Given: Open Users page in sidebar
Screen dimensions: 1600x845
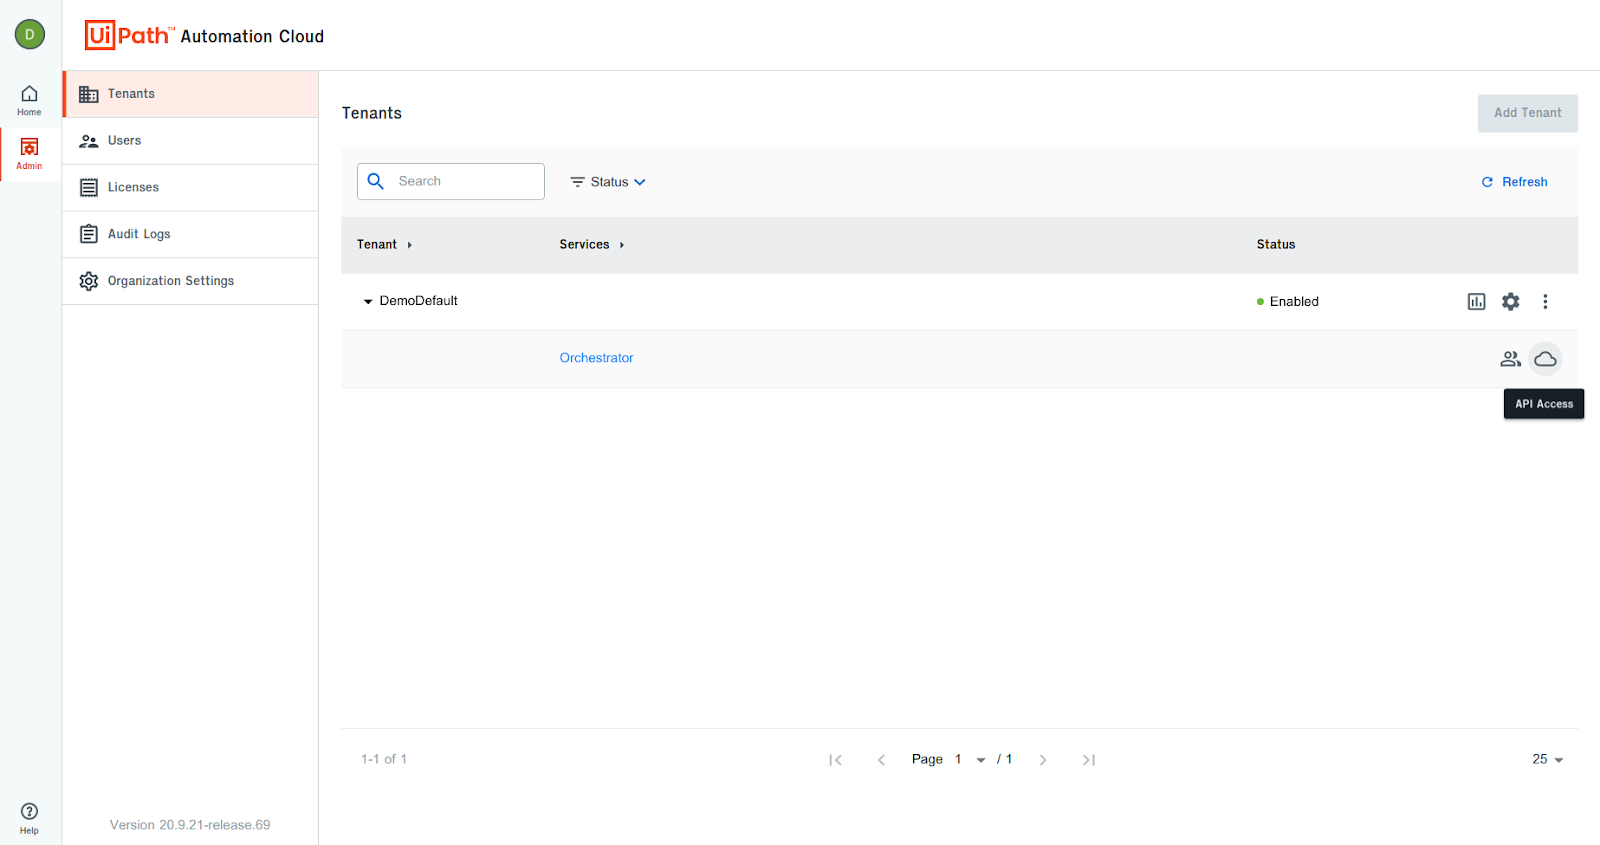Looking at the screenshot, I should pos(191,141).
